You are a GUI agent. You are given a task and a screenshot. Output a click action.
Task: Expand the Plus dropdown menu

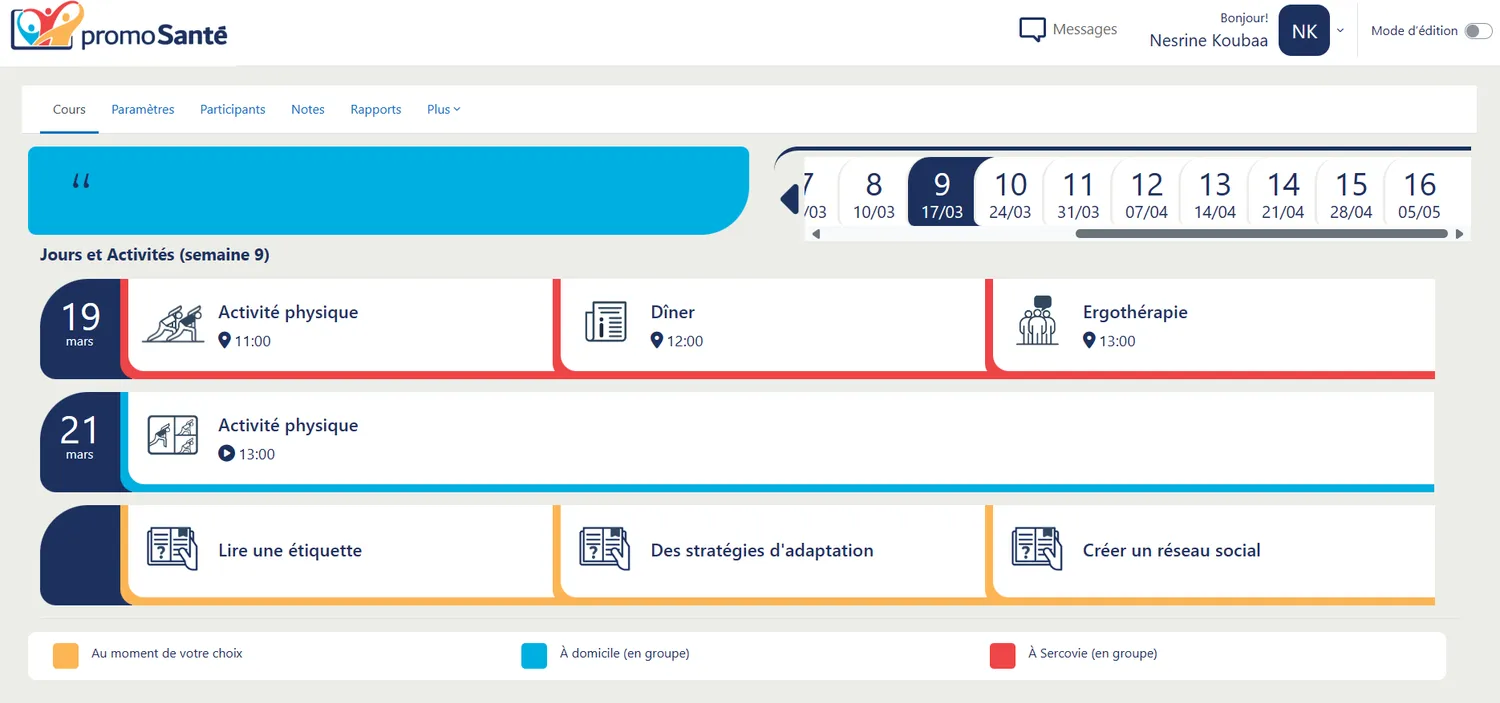pyautogui.click(x=443, y=110)
